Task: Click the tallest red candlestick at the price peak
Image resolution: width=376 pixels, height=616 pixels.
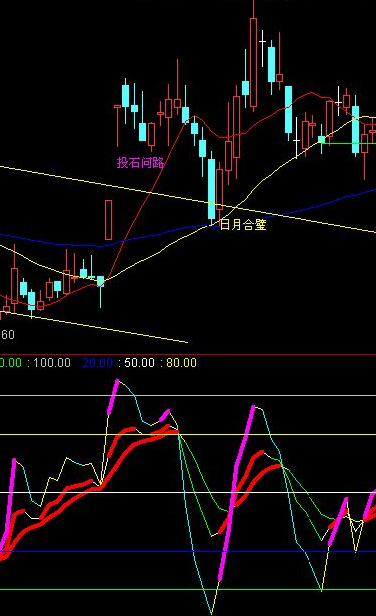Action: click(253, 62)
